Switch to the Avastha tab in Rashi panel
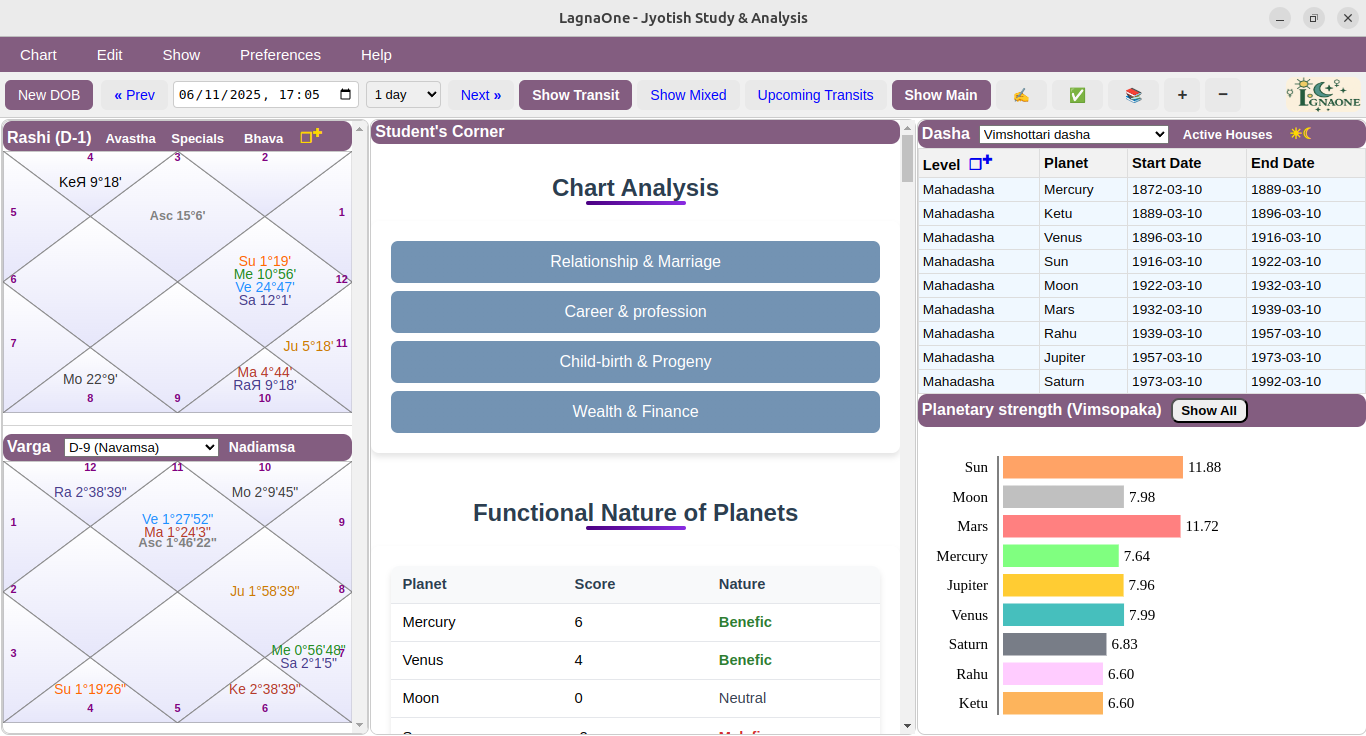 [130, 139]
